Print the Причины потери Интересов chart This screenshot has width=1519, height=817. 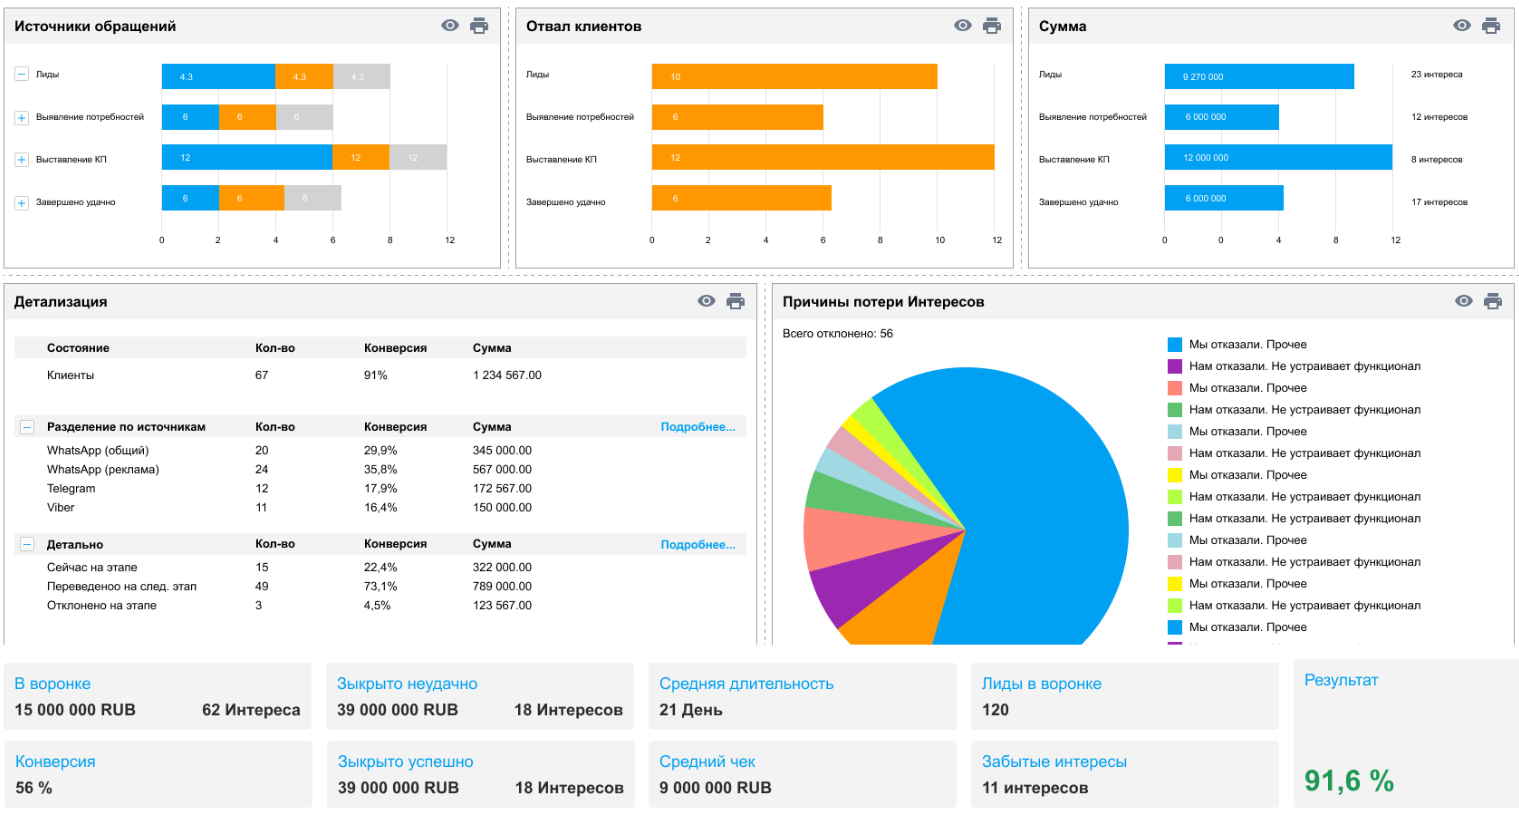coord(1493,301)
